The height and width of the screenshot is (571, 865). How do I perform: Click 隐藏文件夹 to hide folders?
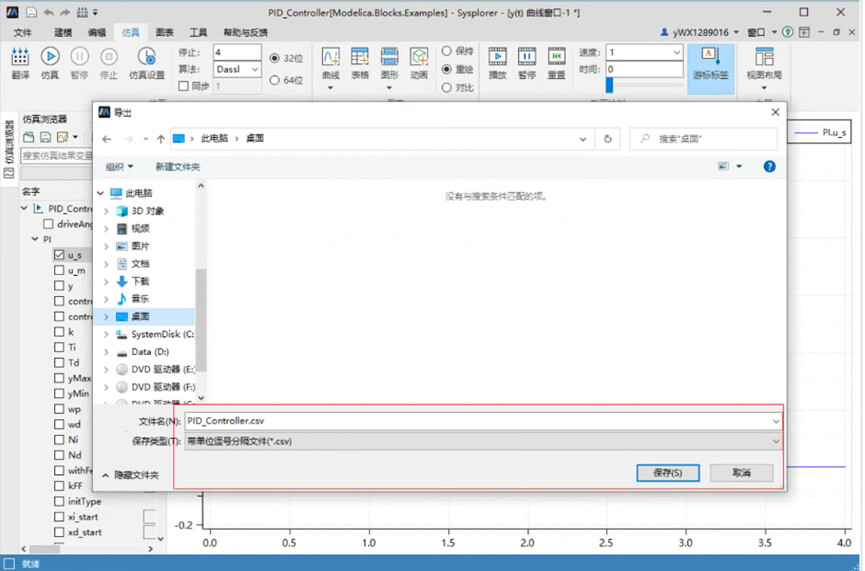[x=131, y=475]
